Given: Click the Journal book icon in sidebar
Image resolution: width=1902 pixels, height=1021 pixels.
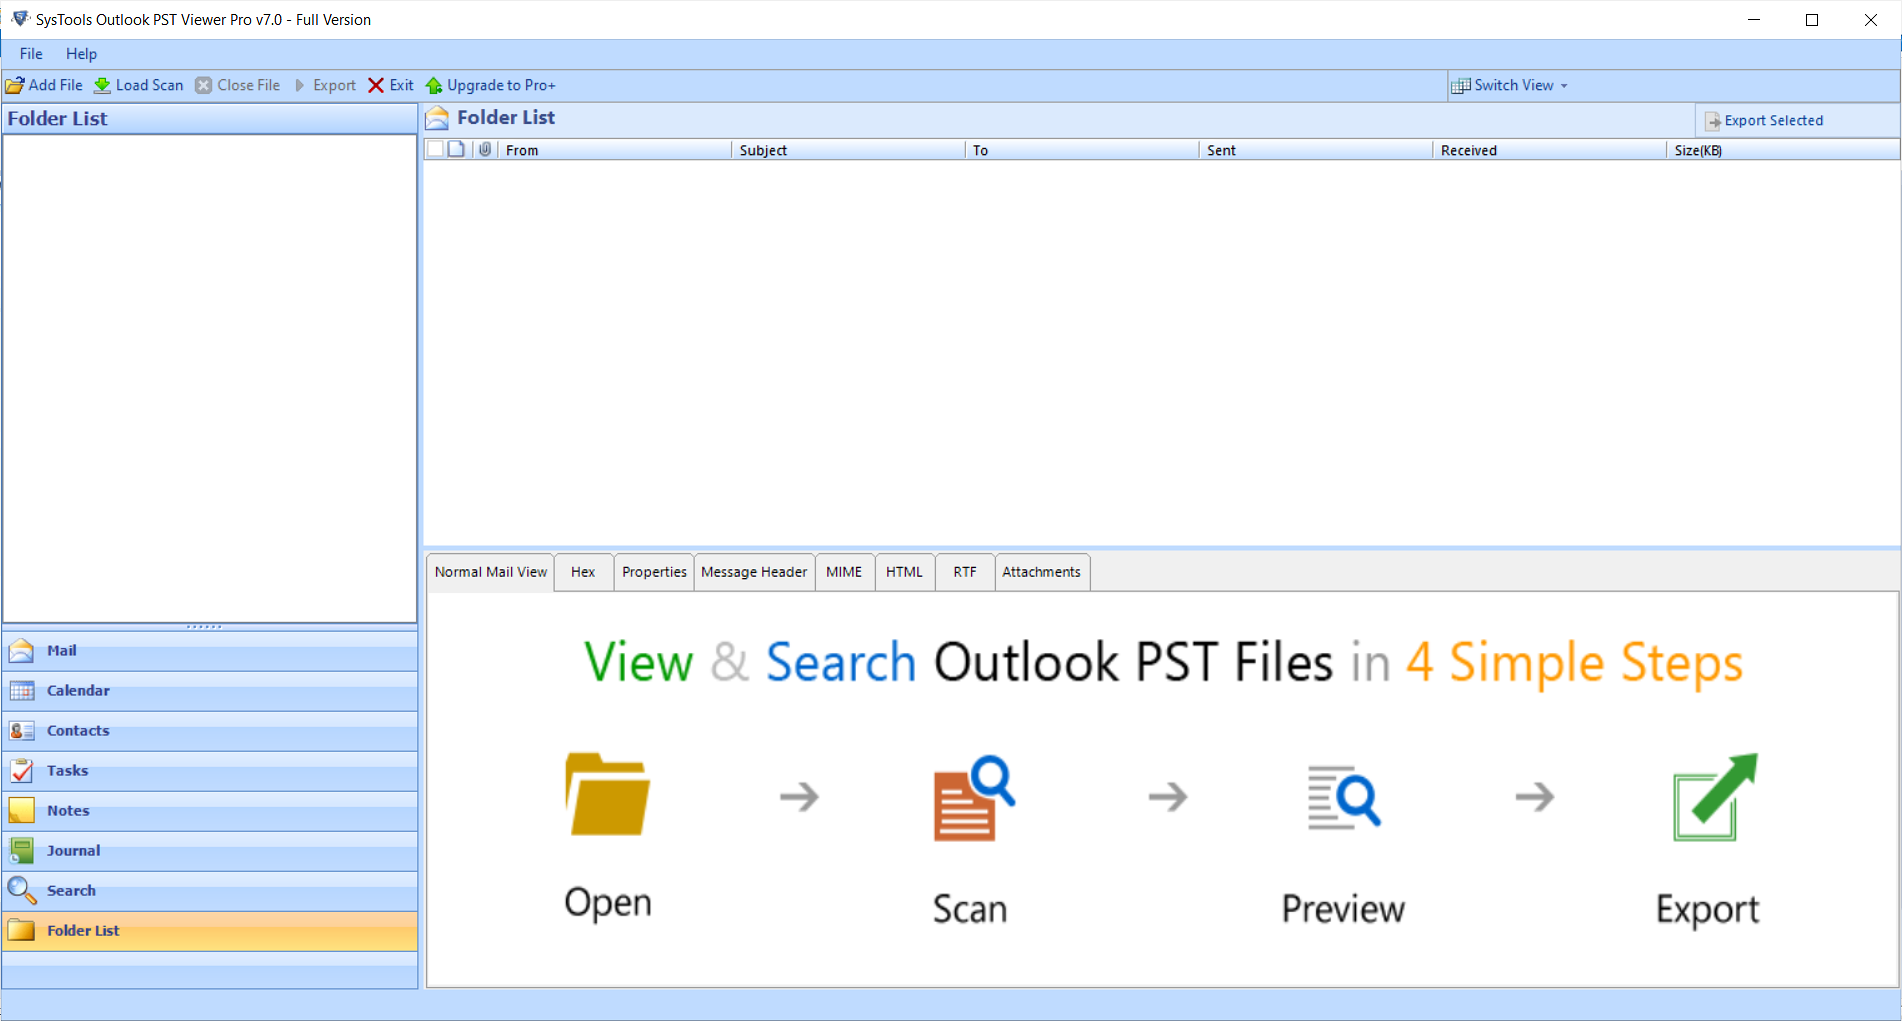Looking at the screenshot, I should [21, 851].
